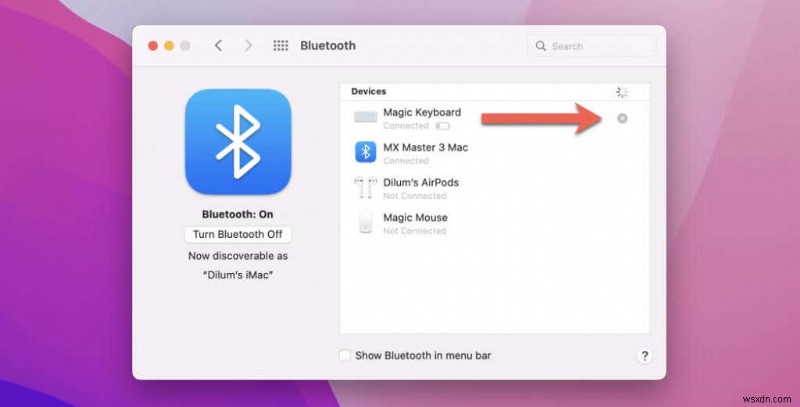Click the MX Master 3 Mac Bluetooth icon
Image resolution: width=800 pixels, height=407 pixels.
pyautogui.click(x=365, y=152)
